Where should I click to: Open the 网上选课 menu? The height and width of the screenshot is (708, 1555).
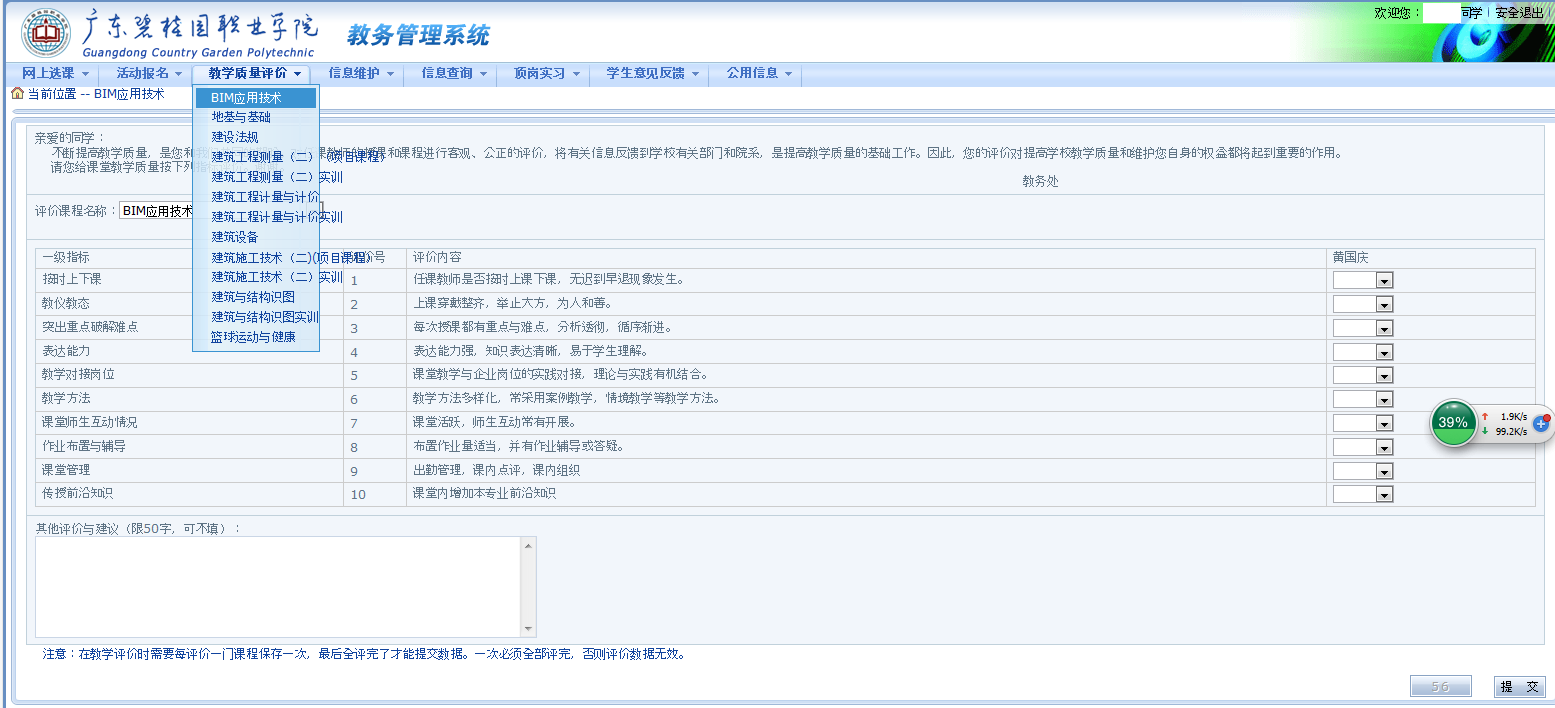coord(55,73)
